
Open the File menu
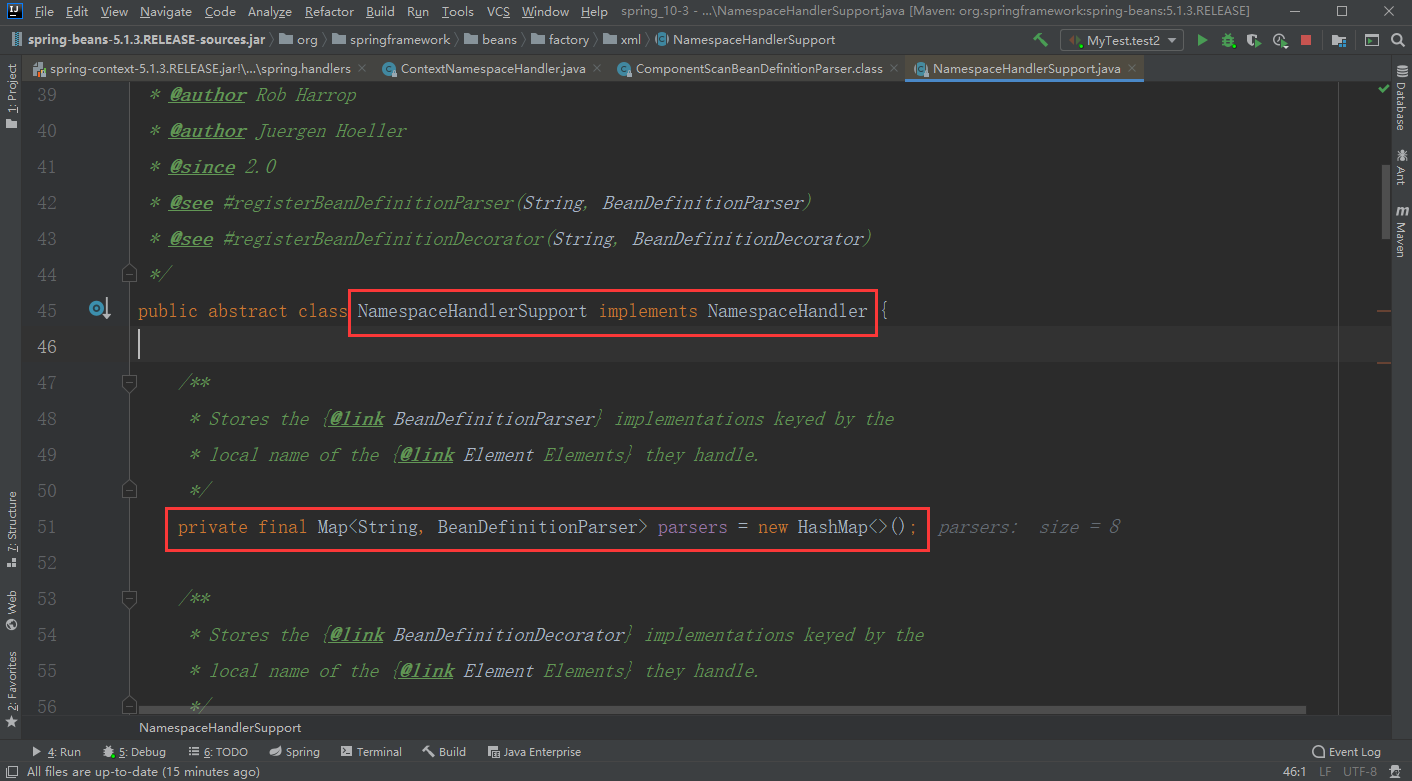(x=44, y=11)
